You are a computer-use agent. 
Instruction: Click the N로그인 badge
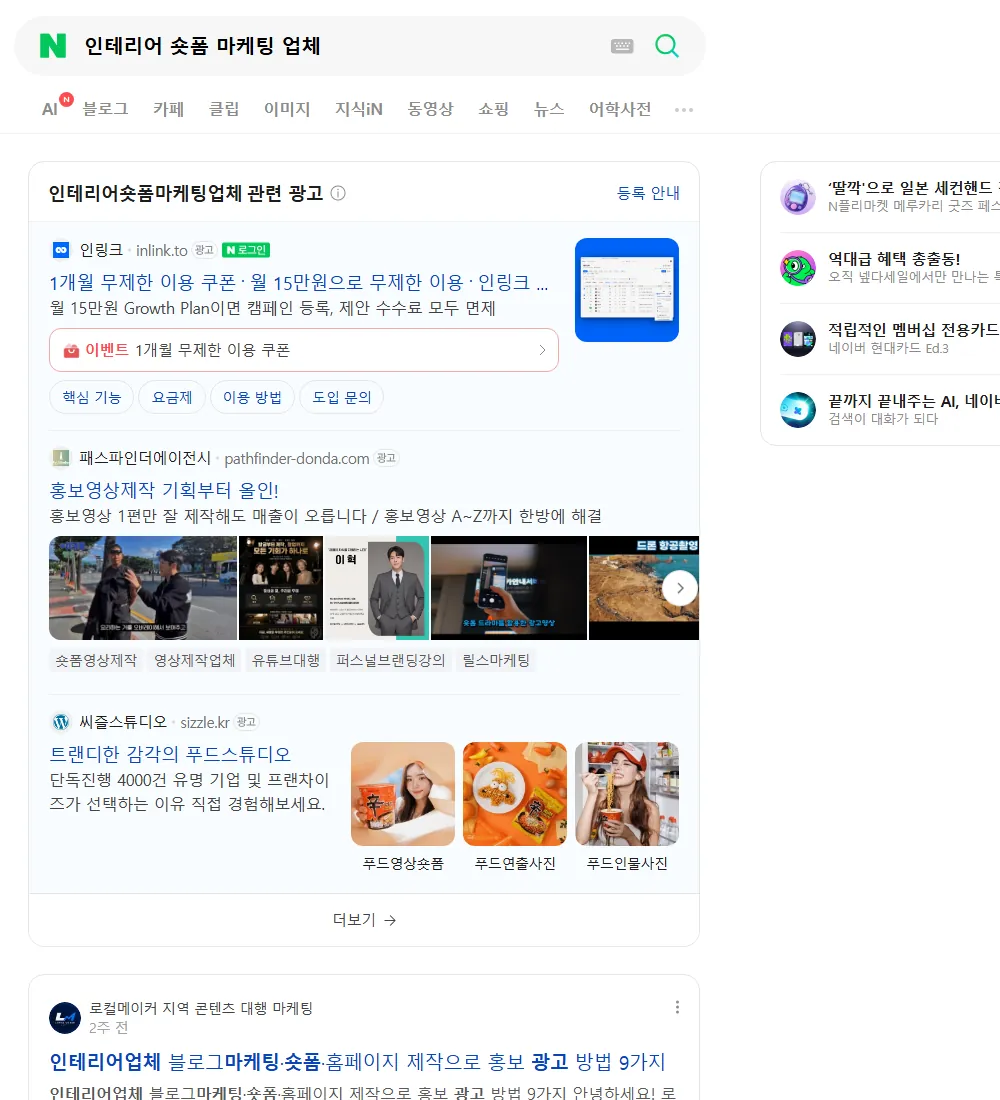click(246, 250)
